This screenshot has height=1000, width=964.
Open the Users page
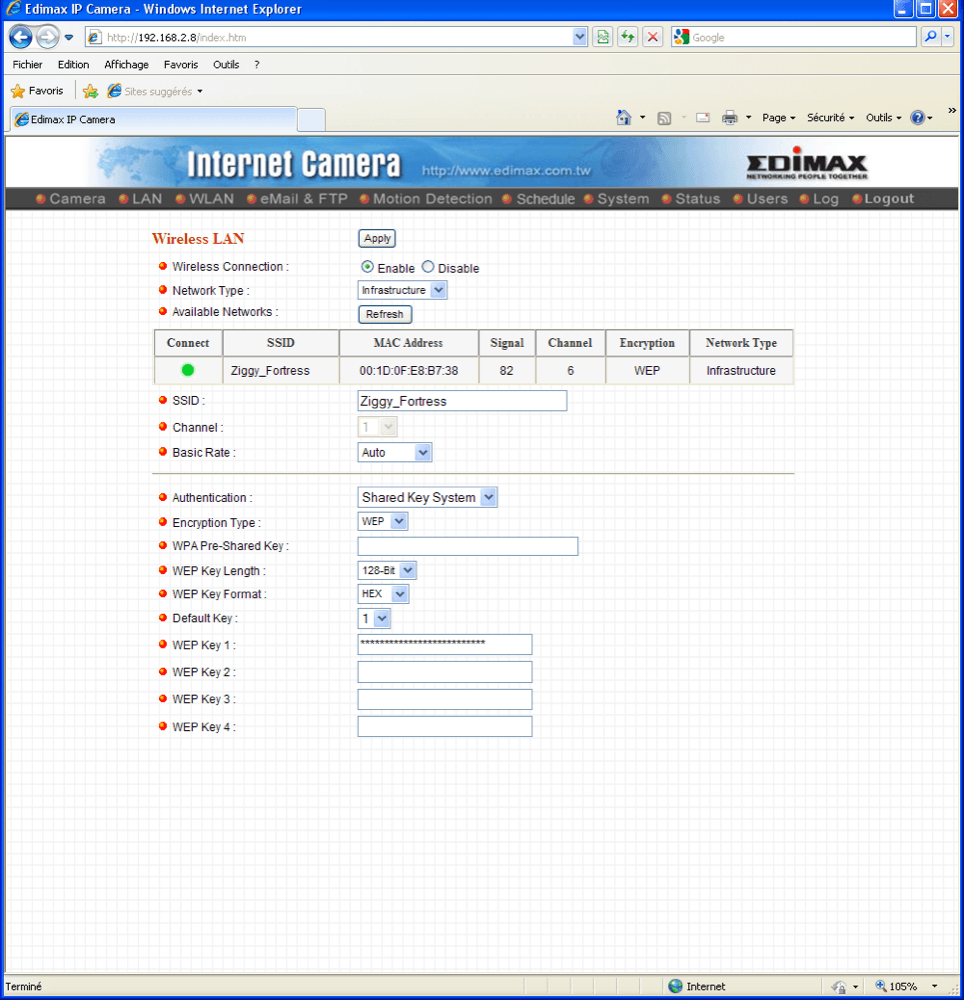761,199
